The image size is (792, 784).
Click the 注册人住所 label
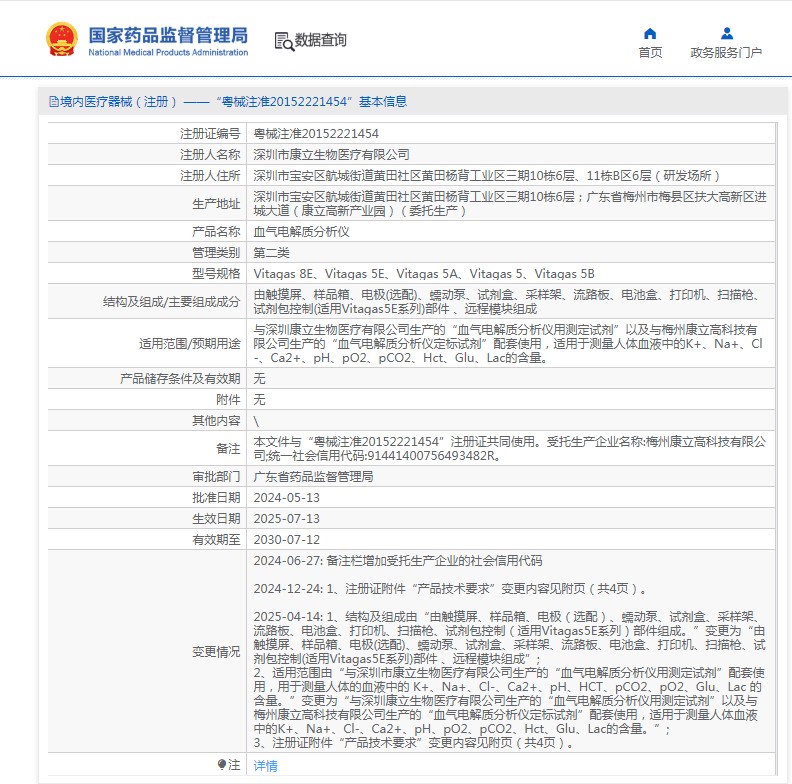pyautogui.click(x=210, y=176)
